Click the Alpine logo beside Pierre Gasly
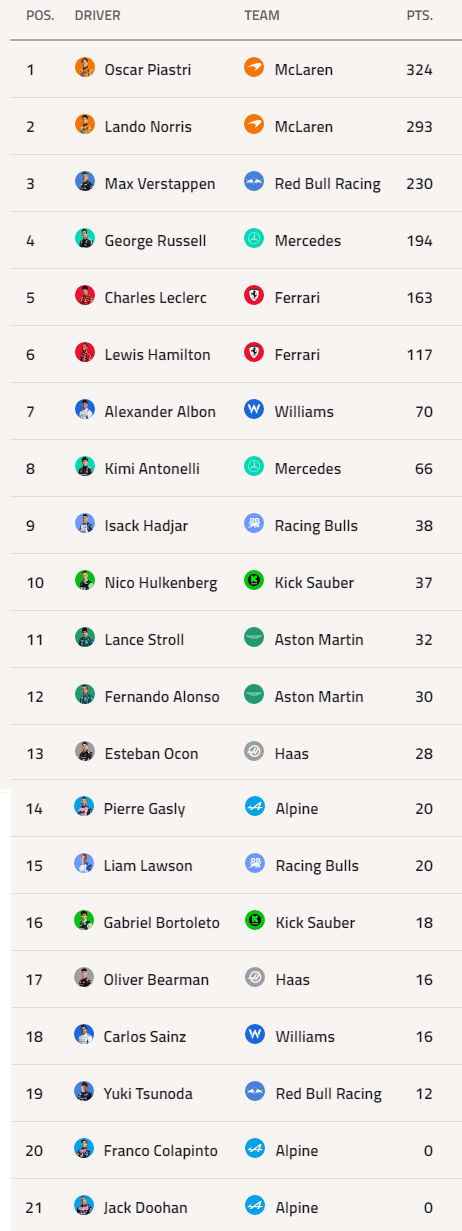The width and height of the screenshot is (462, 1231). (x=254, y=807)
